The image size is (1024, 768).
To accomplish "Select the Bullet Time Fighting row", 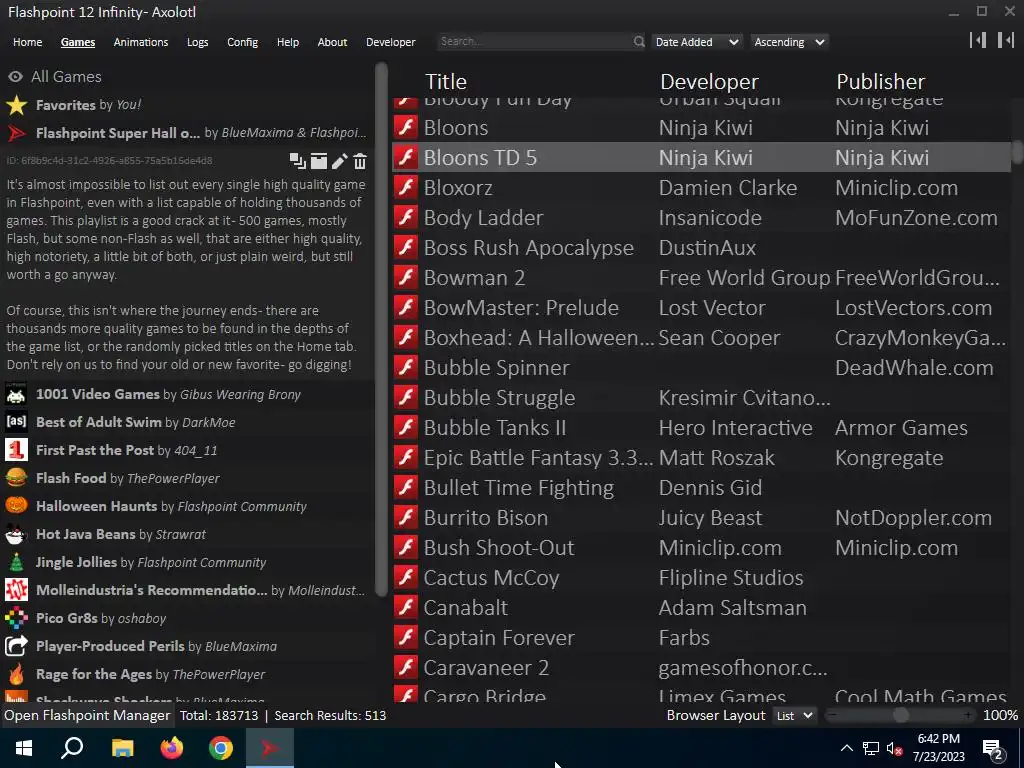I will pos(701,488).
